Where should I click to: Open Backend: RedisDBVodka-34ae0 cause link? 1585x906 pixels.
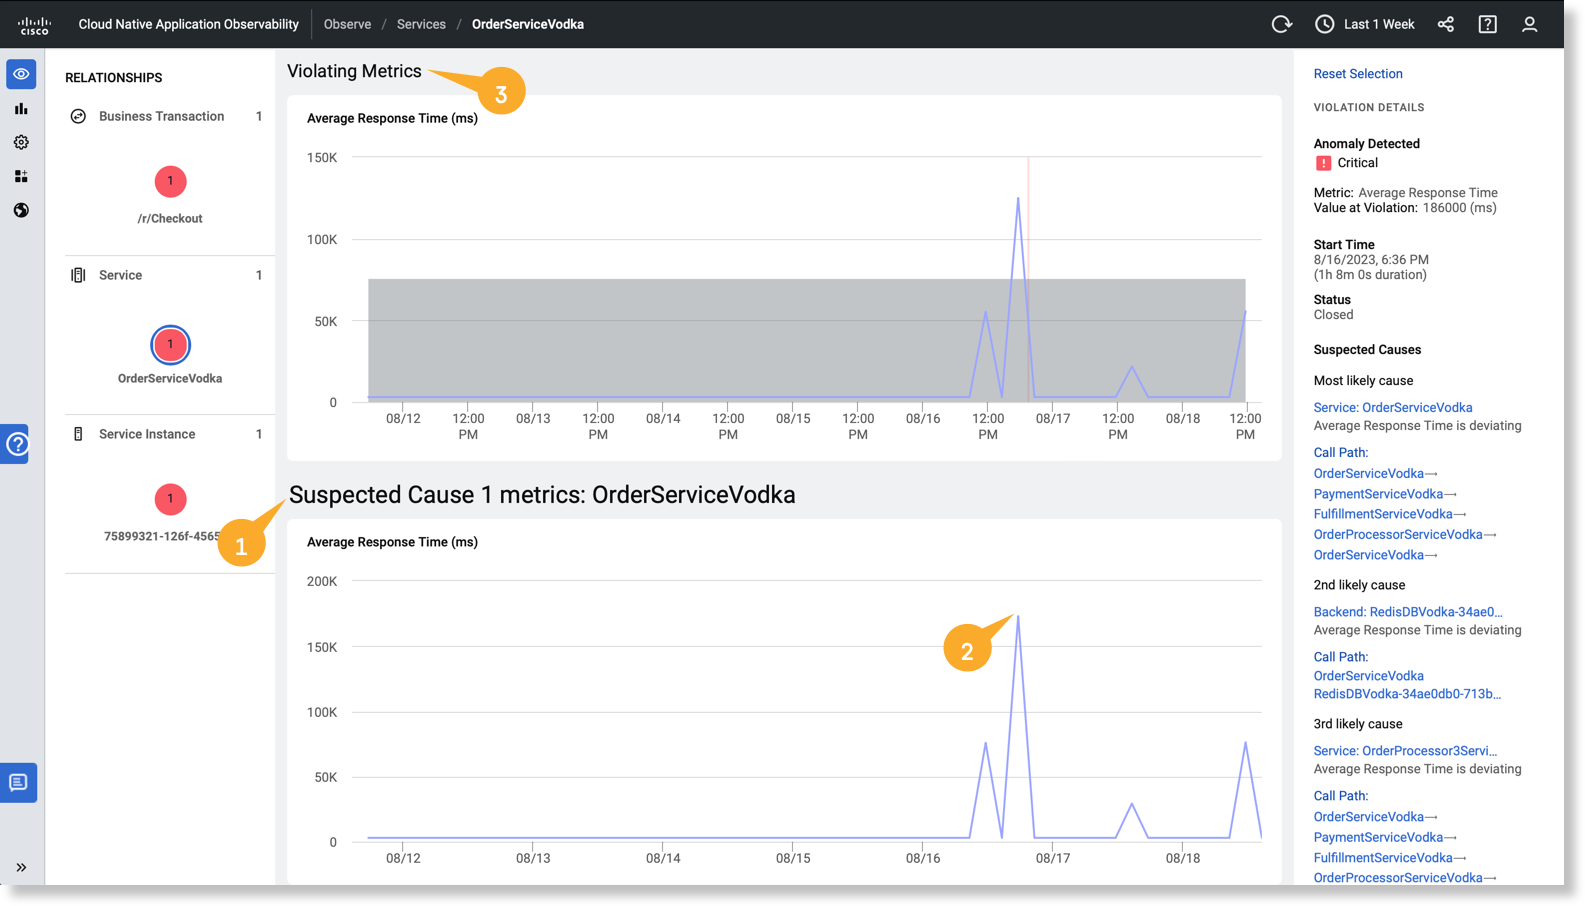pos(1407,611)
